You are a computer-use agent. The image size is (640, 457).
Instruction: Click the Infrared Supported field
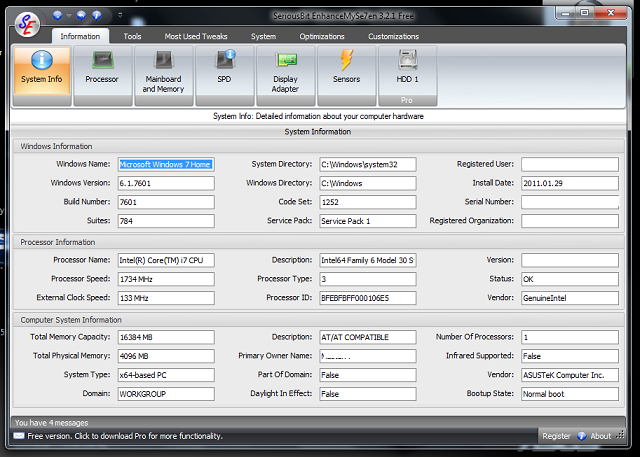[x=570, y=356]
